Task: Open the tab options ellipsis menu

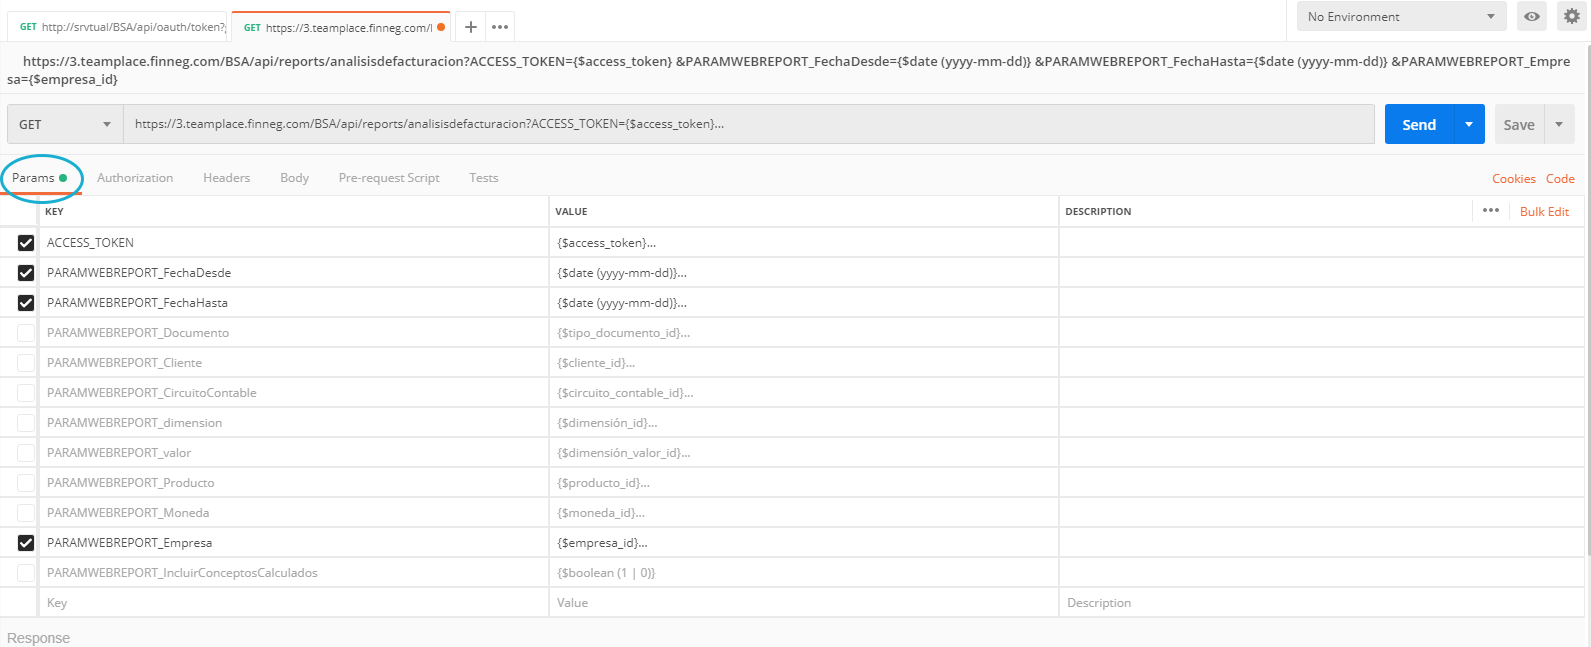Action: [500, 27]
